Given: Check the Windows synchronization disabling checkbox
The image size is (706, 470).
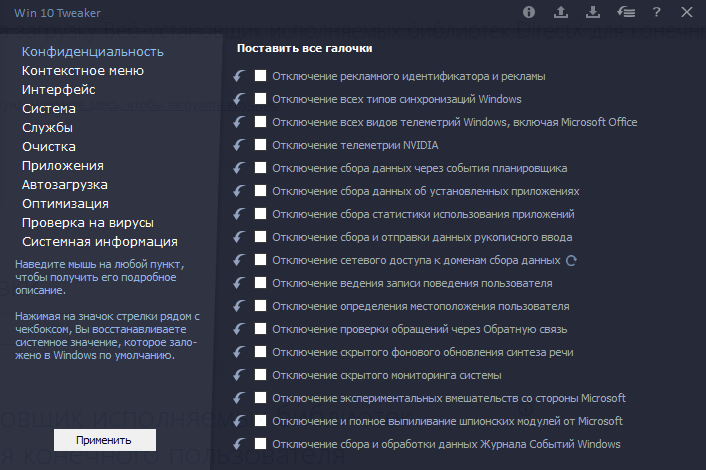Looking at the screenshot, I should click(x=260, y=99).
